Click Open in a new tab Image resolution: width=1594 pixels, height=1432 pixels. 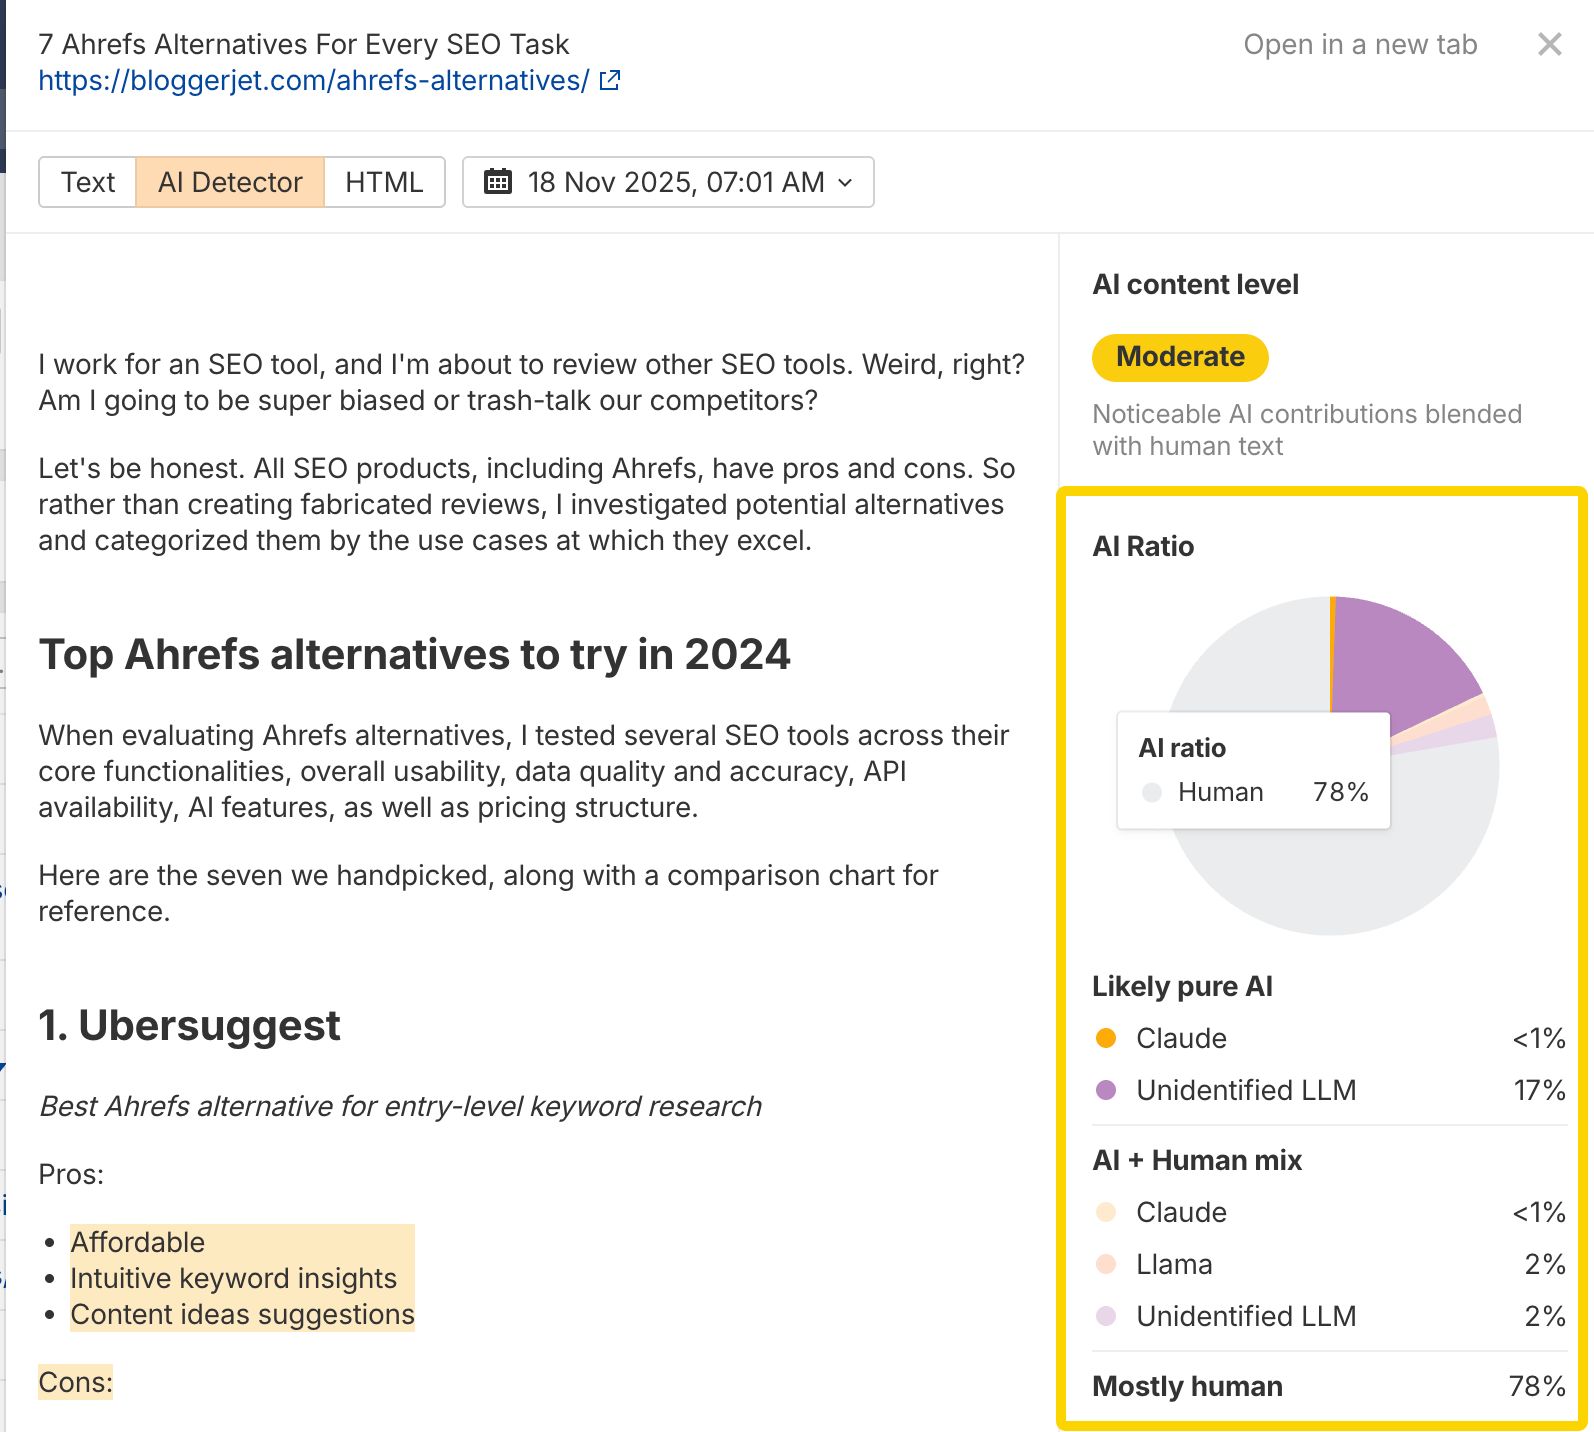coord(1359,45)
